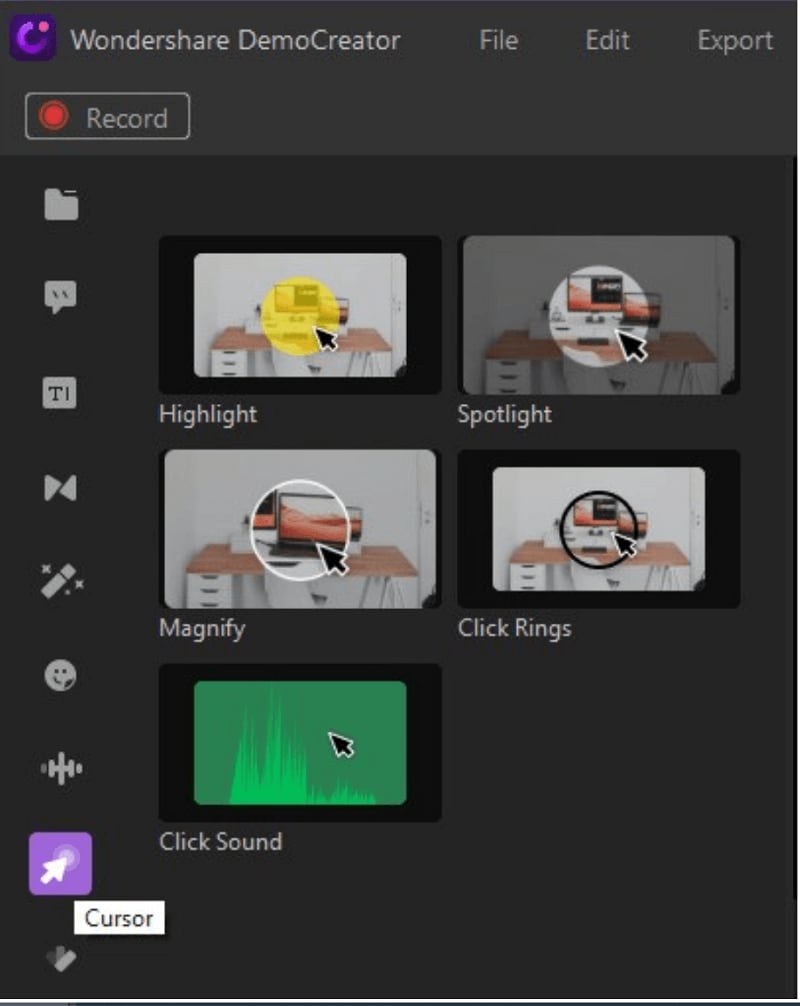Image resolution: width=800 pixels, height=1006 pixels.
Task: Click the Wondershare DemoCreator logo icon
Action: point(33,38)
